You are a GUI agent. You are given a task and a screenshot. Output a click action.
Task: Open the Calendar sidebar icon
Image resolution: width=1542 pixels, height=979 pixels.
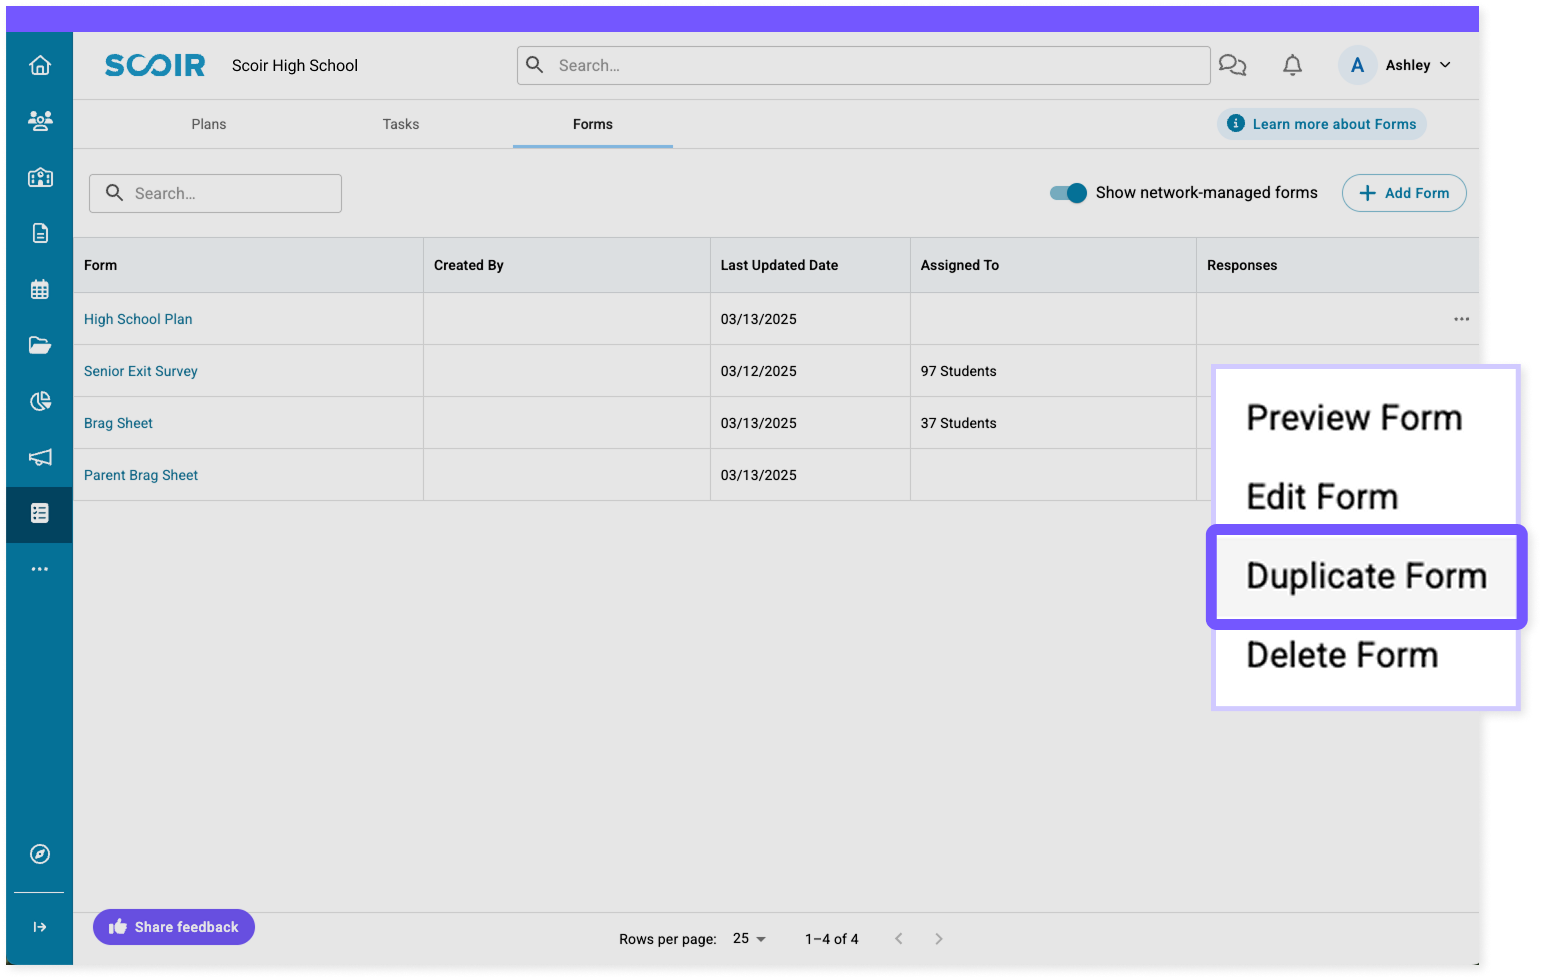pyautogui.click(x=40, y=289)
